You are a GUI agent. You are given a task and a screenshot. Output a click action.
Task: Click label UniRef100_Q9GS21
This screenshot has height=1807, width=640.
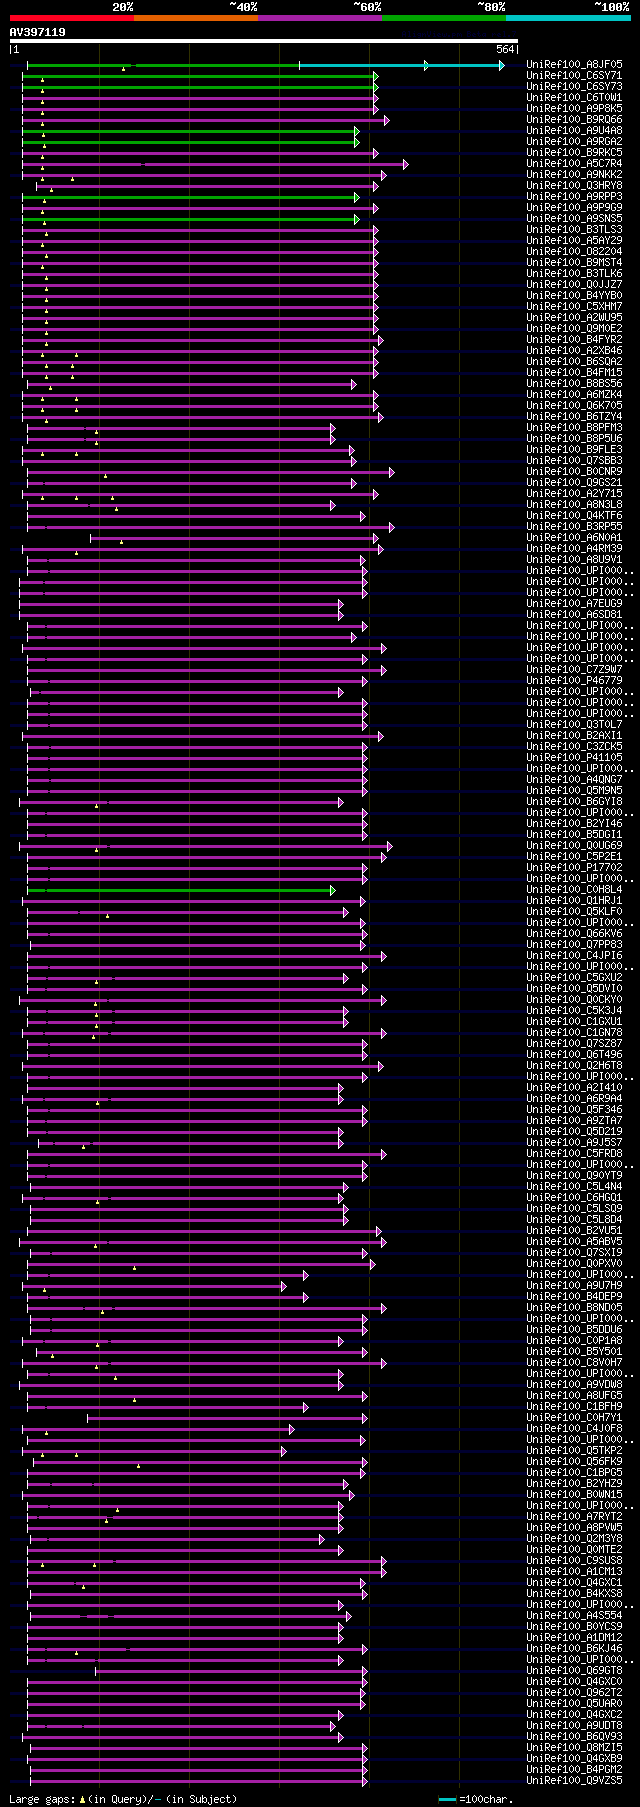[574, 483]
